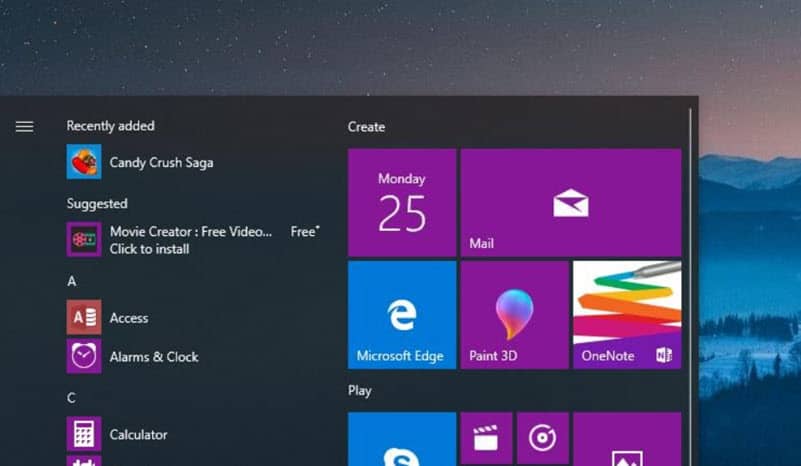
Task: Open the Calendar tile showing Monday 25
Action: (x=402, y=203)
